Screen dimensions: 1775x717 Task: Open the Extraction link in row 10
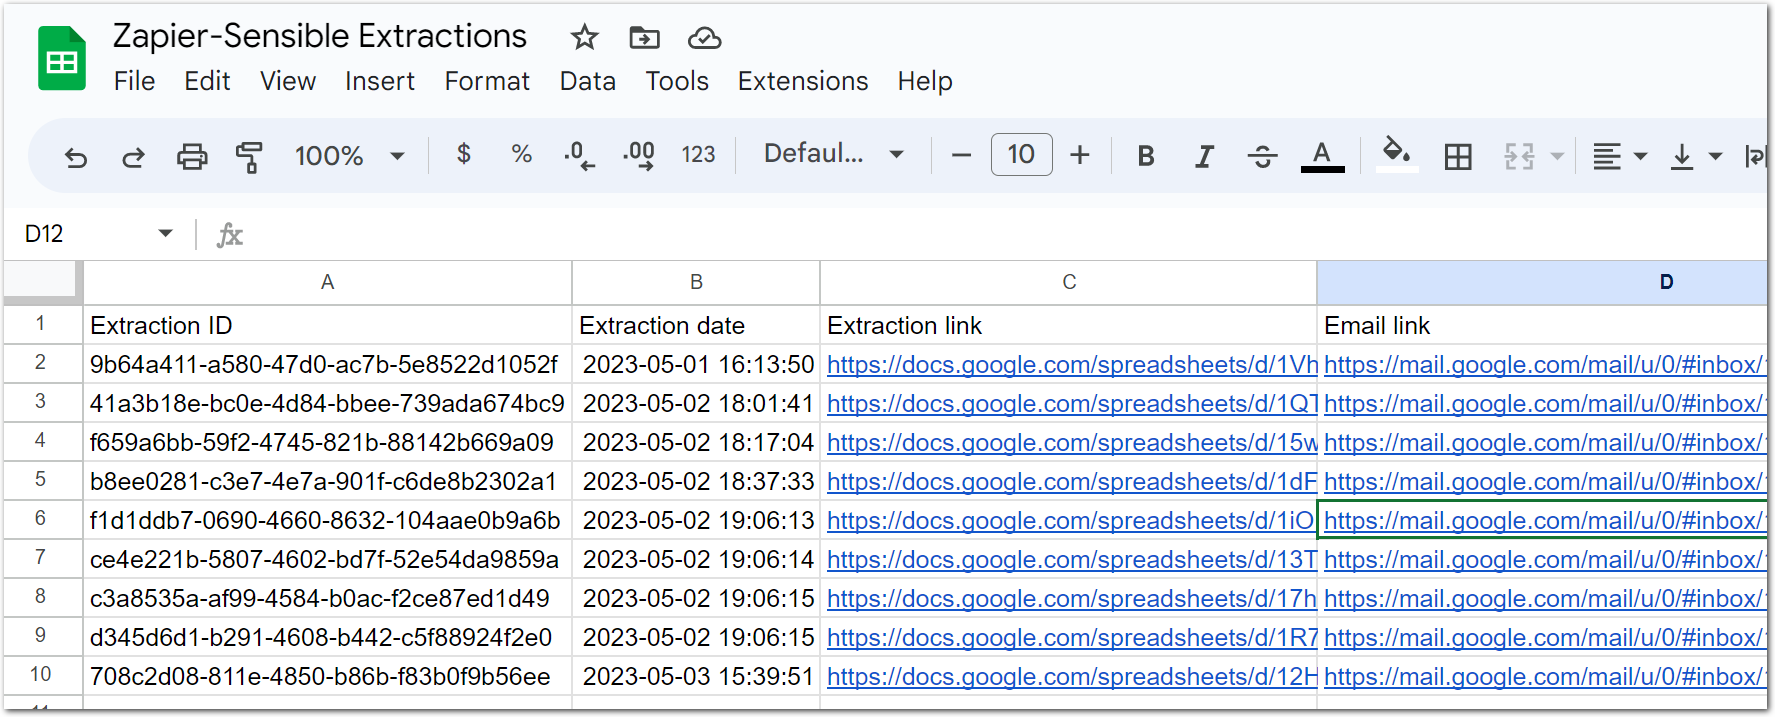click(1072, 677)
